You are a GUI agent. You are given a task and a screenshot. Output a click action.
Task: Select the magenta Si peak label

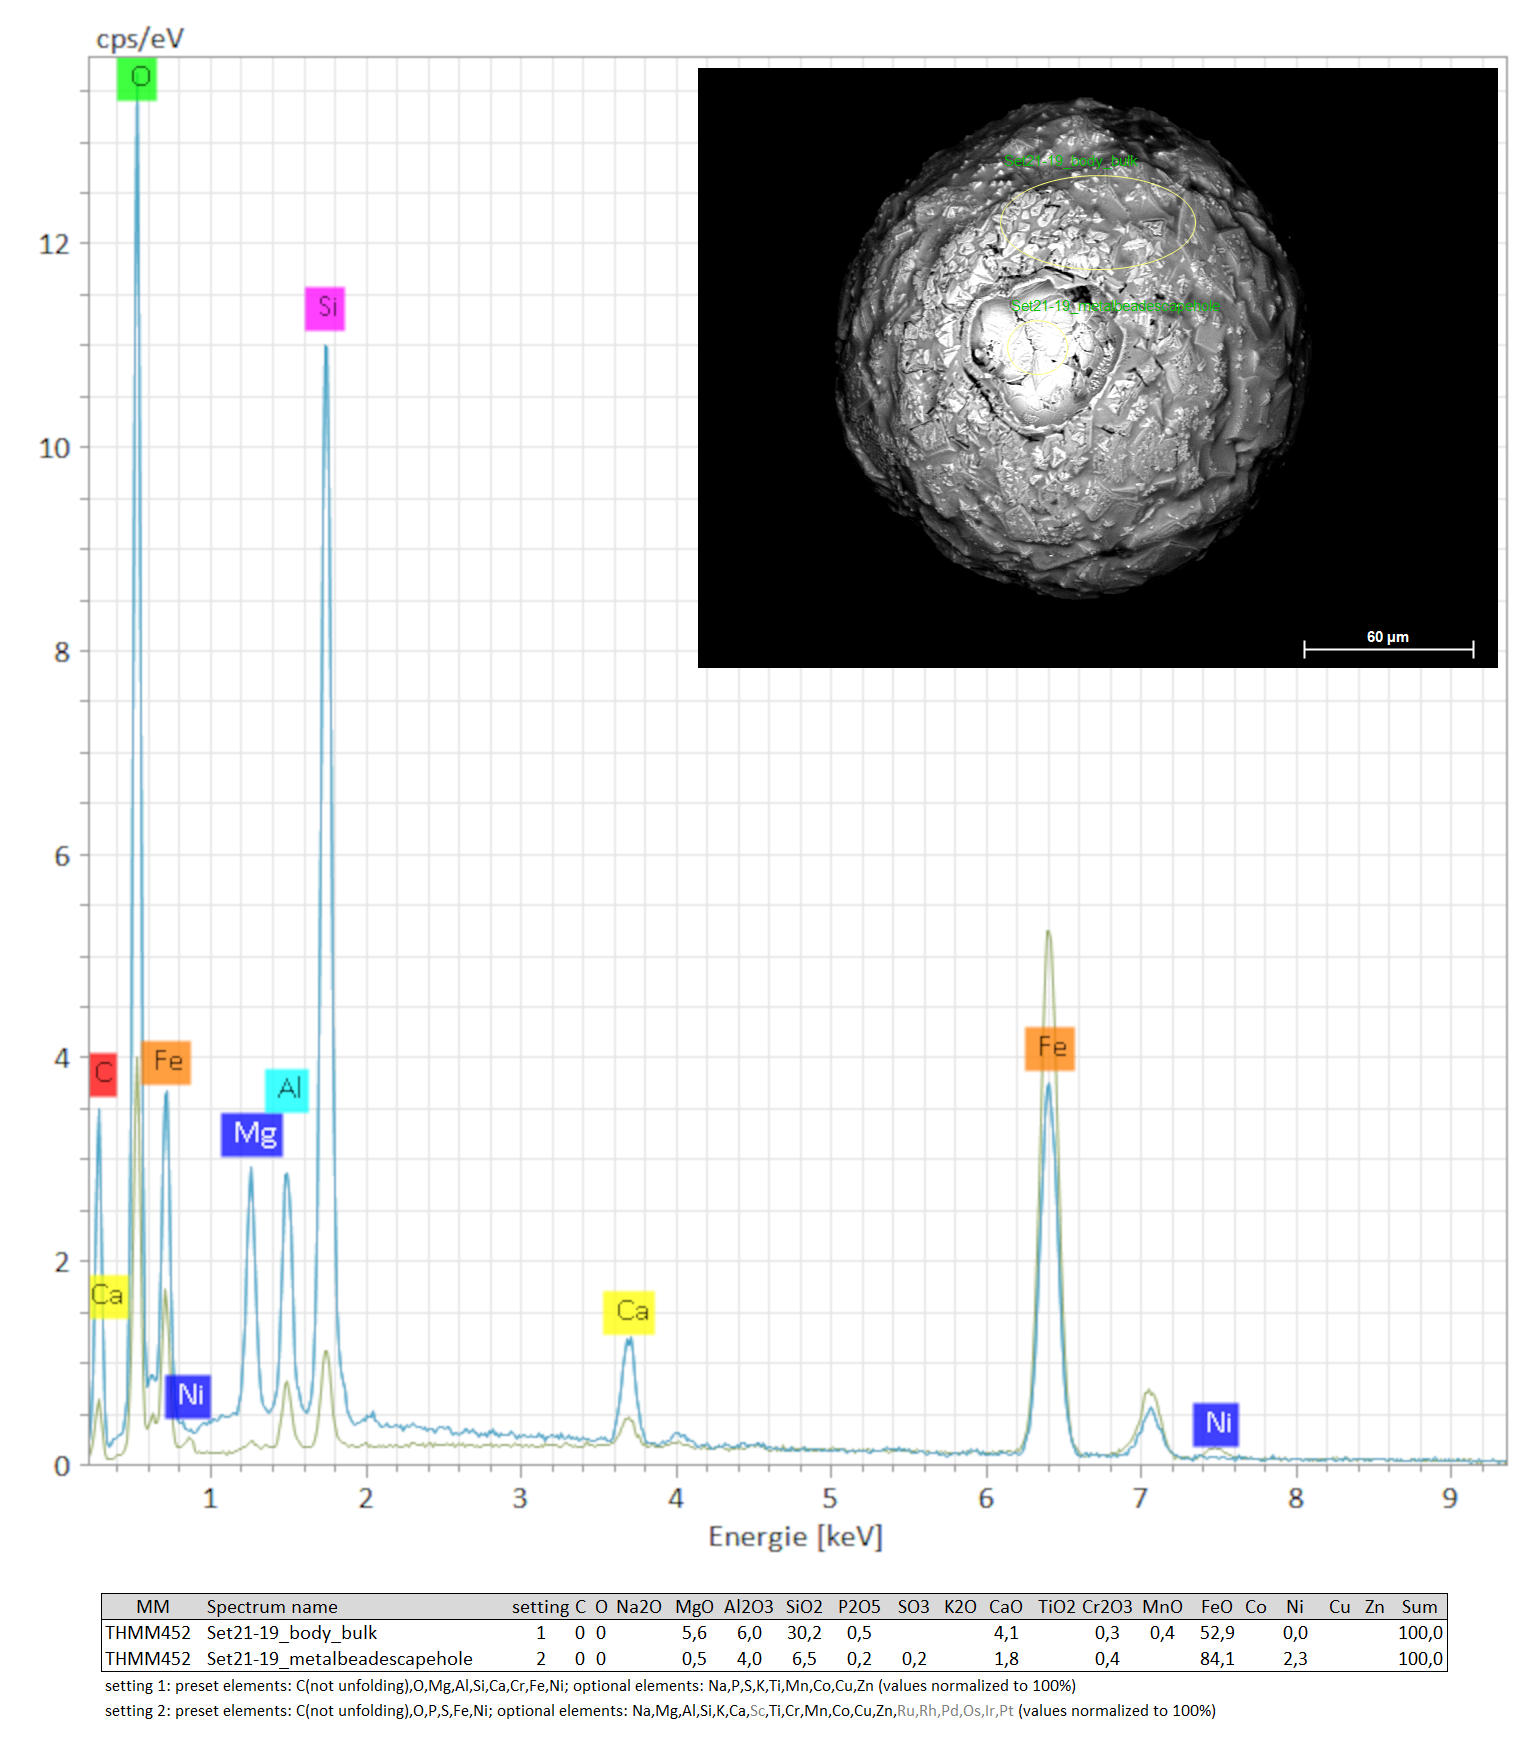click(x=325, y=307)
